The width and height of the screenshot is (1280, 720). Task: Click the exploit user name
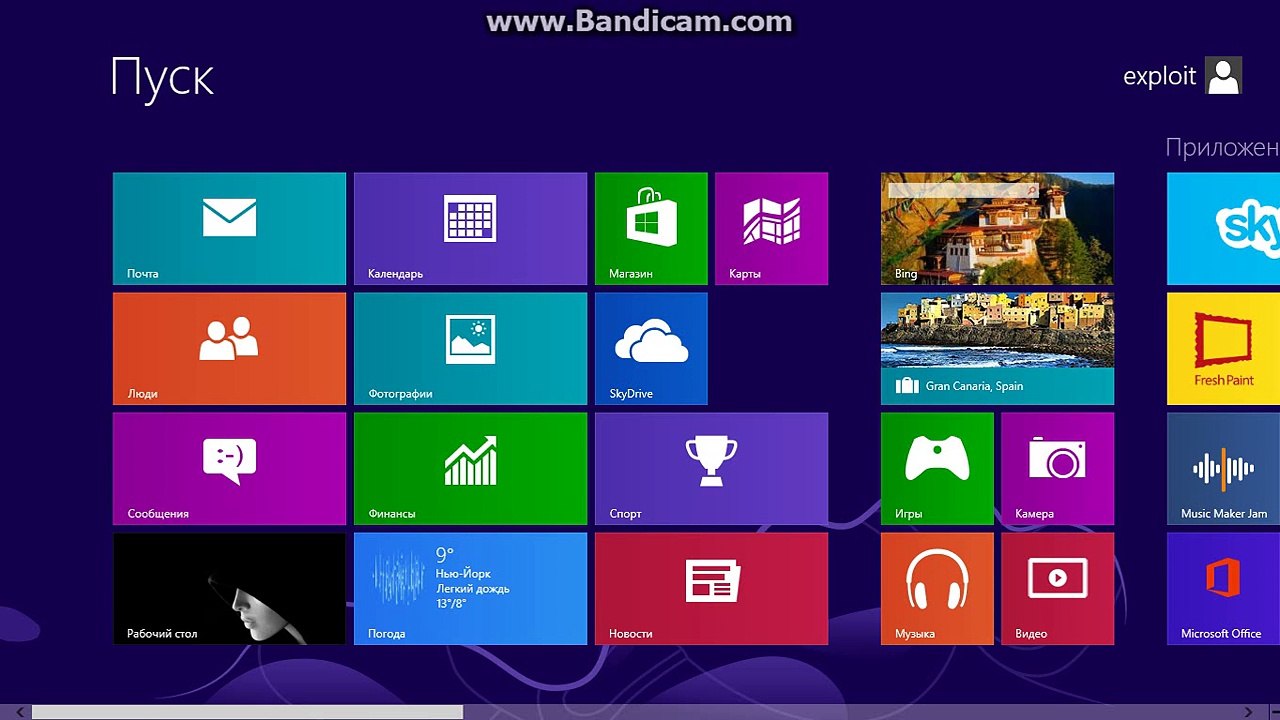(x=1160, y=77)
